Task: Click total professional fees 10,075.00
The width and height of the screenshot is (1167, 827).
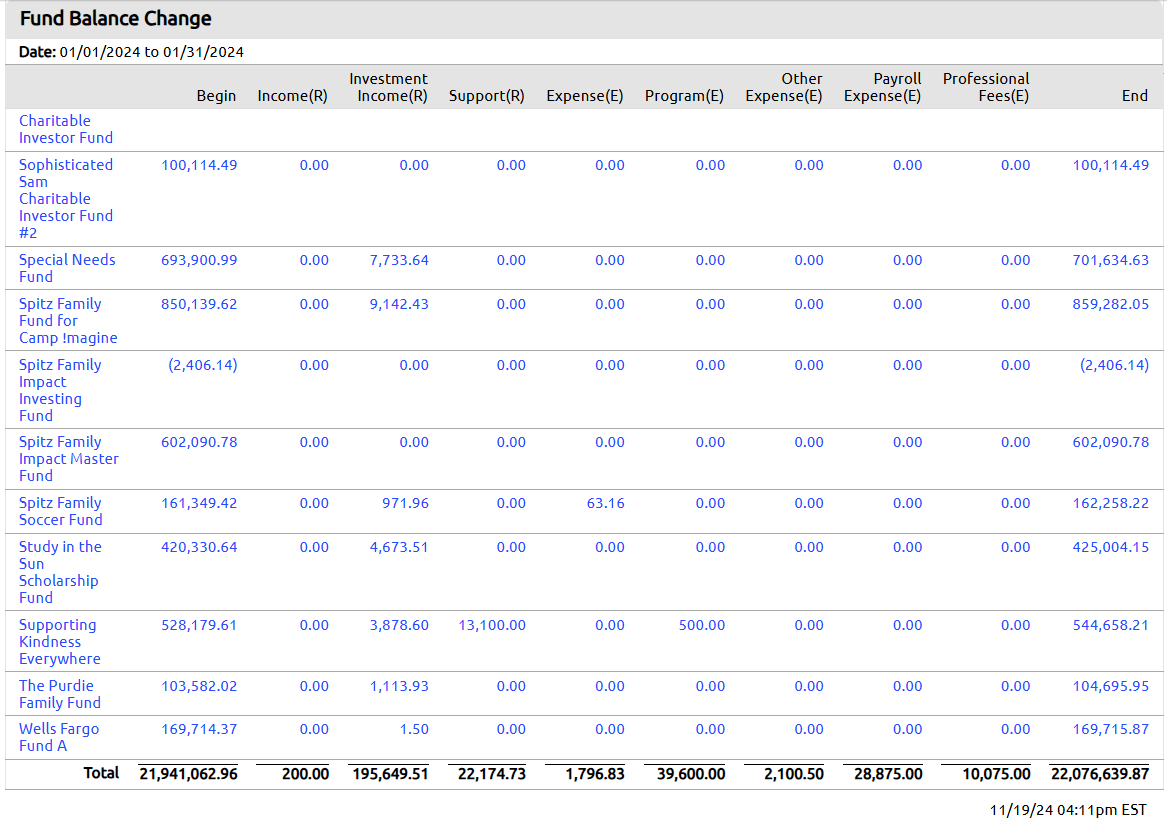Action: click(996, 774)
